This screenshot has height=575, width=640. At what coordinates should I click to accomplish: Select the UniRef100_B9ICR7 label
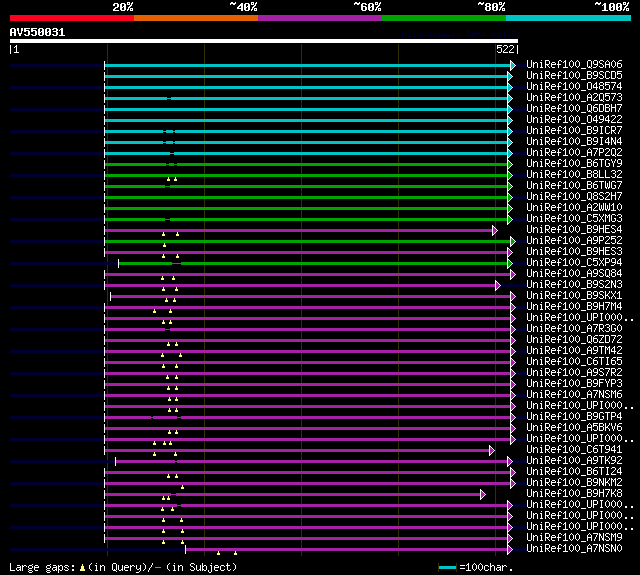574,131
